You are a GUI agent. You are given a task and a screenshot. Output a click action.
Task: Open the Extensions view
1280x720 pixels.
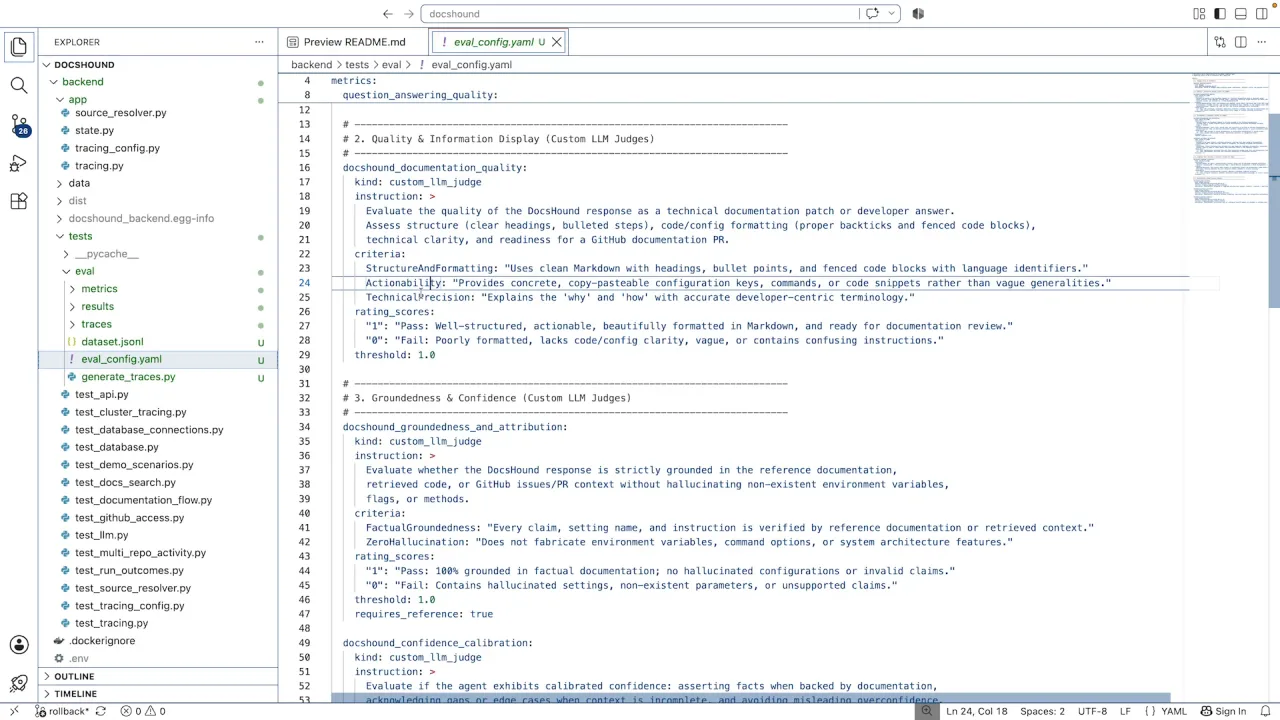coord(19,201)
